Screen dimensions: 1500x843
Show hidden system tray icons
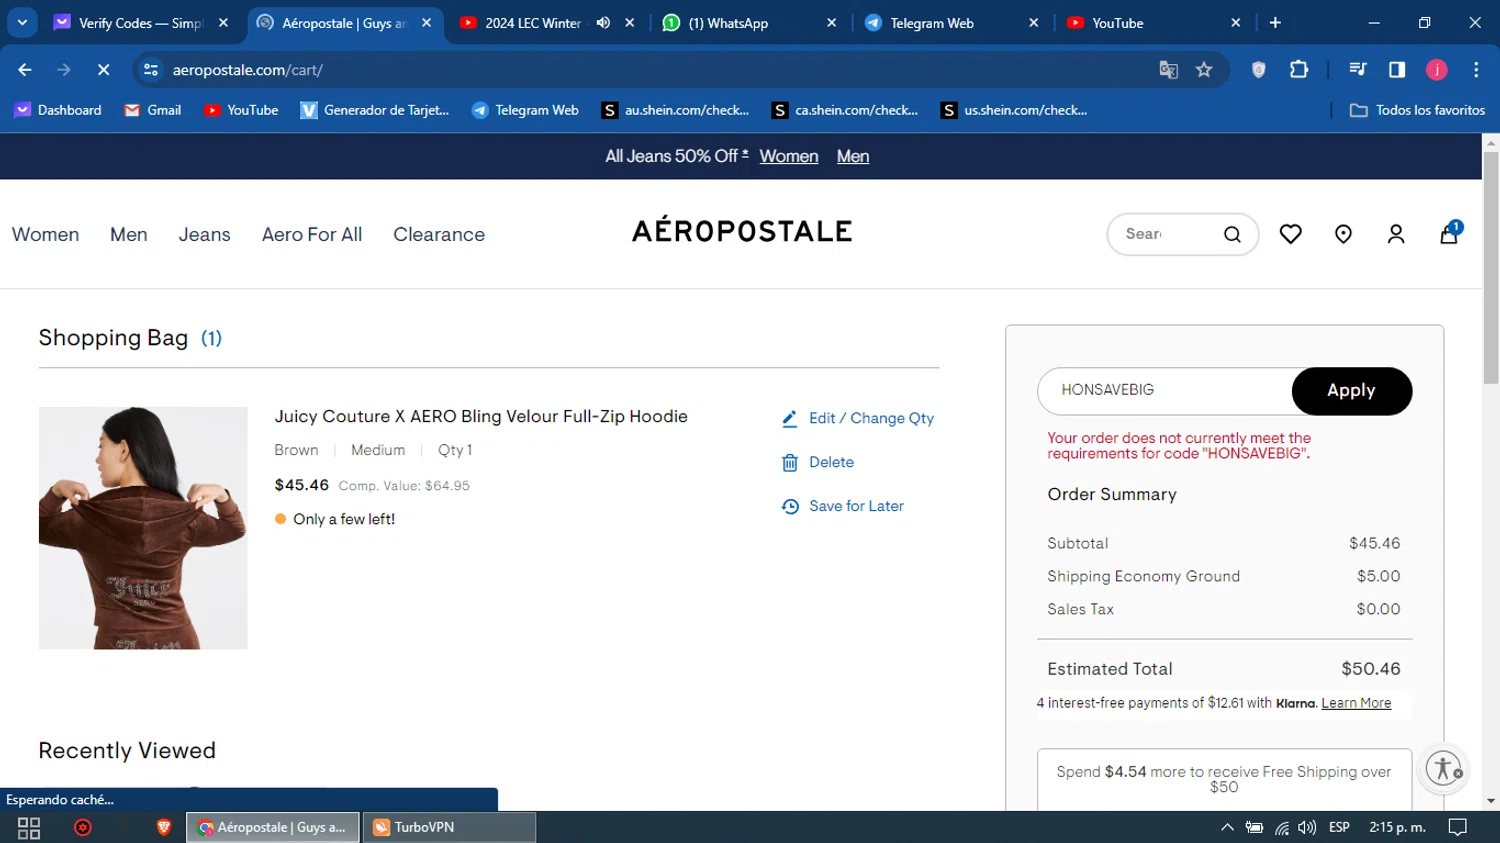pos(1227,827)
